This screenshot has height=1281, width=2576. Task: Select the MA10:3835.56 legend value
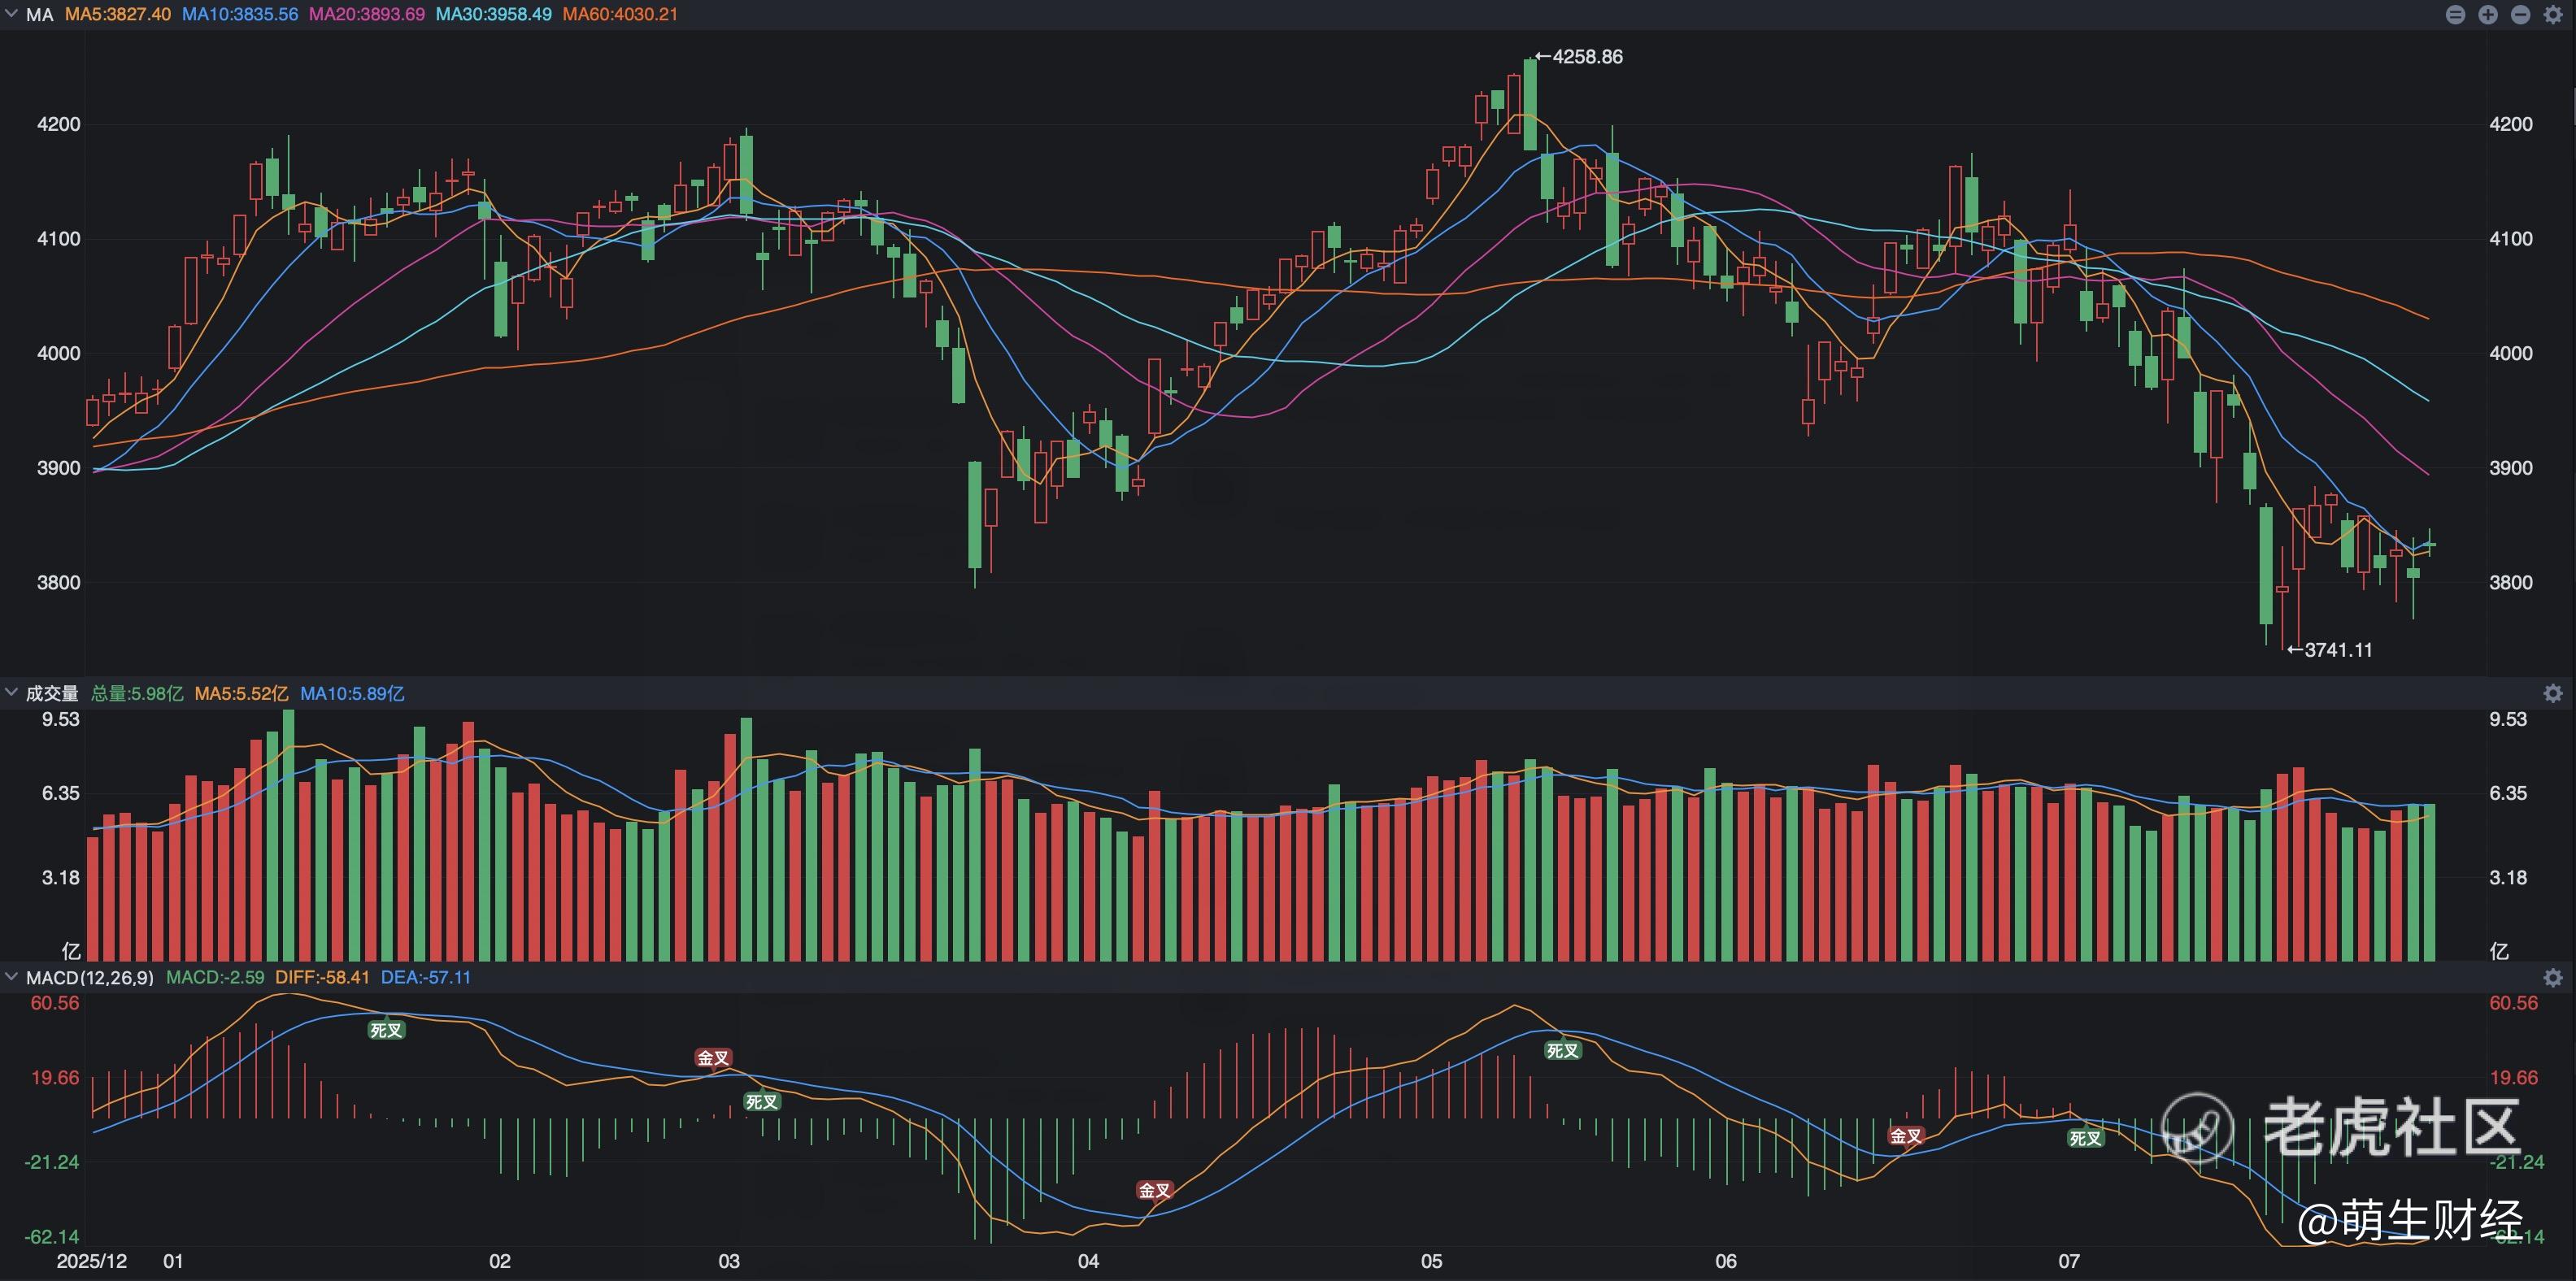(x=240, y=15)
